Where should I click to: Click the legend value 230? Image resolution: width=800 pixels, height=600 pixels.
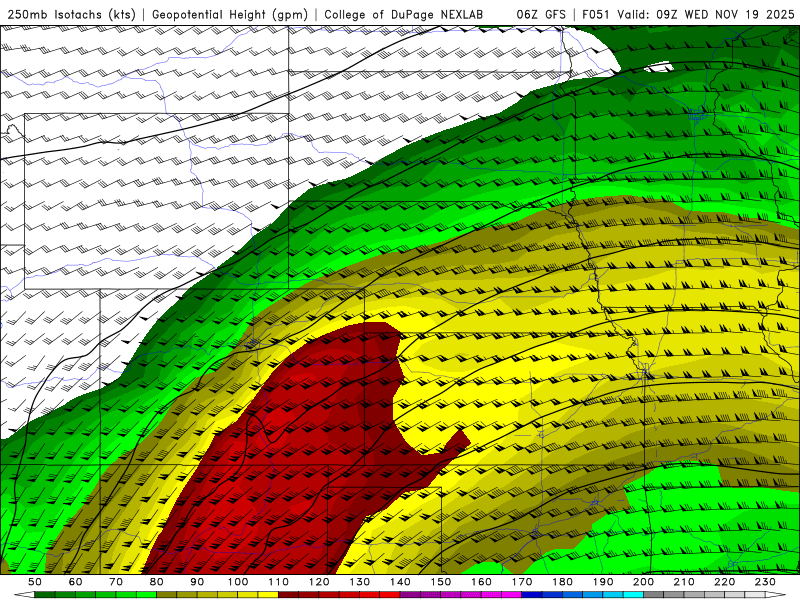tap(765, 582)
